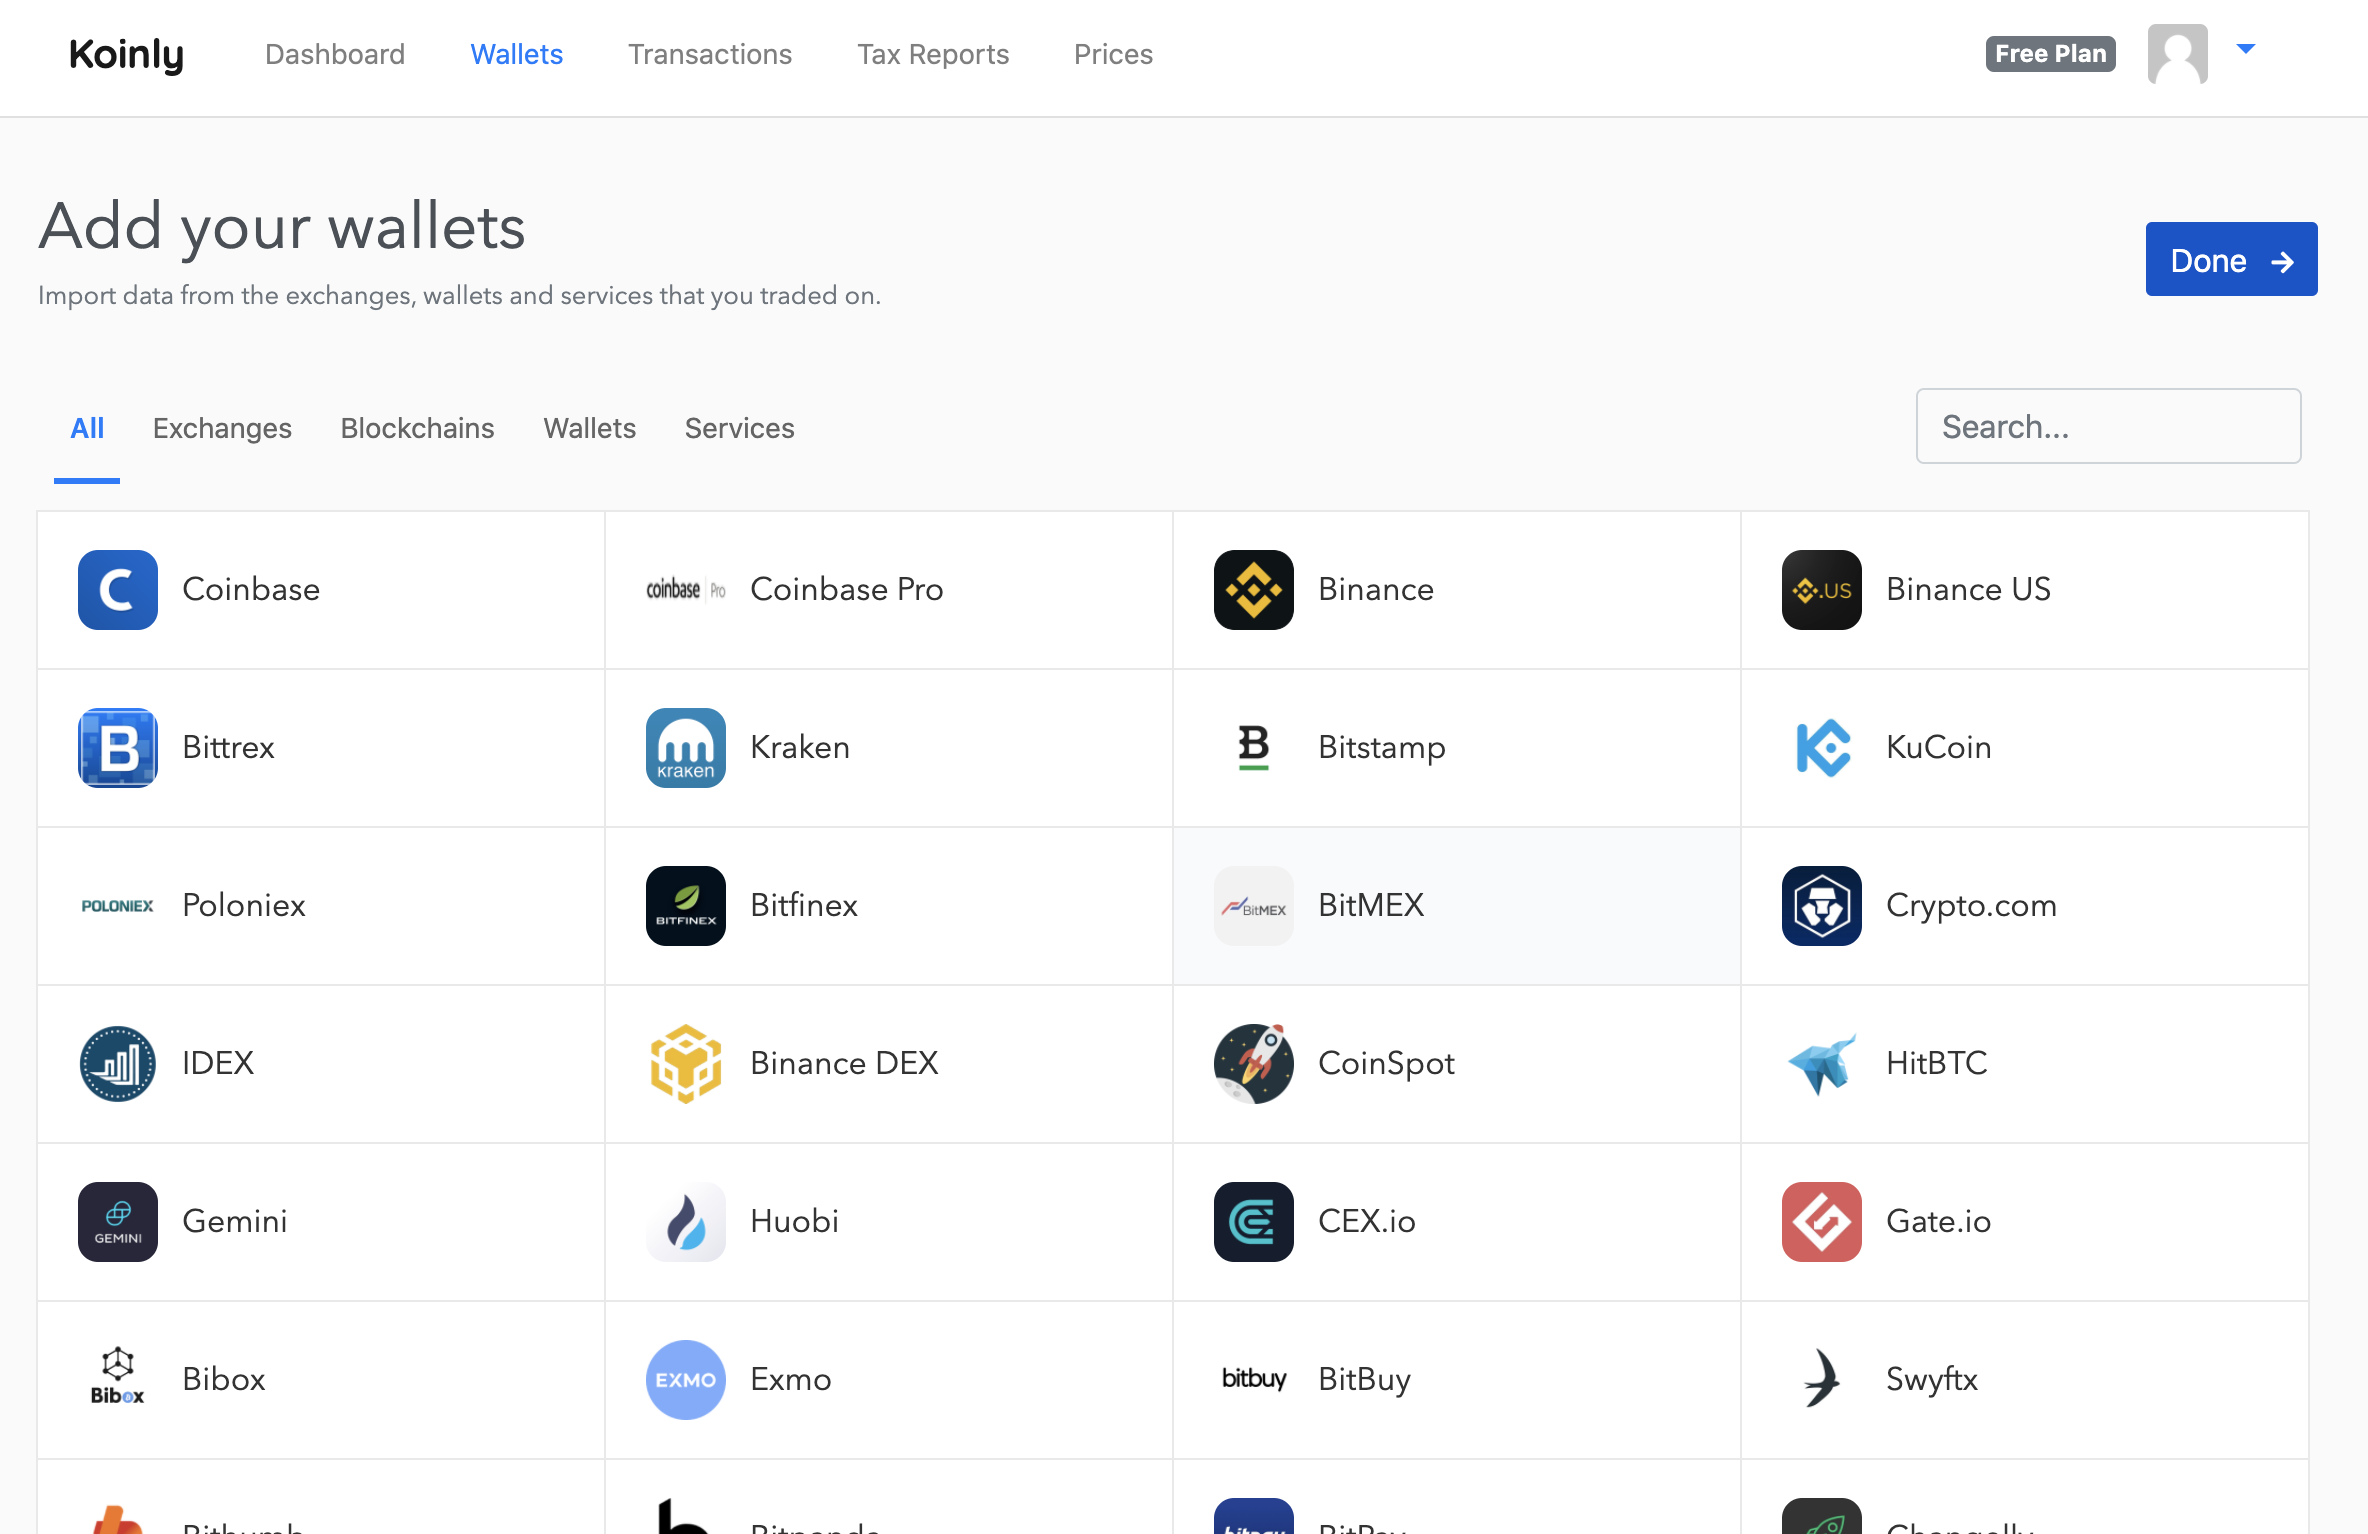Click the Crypto.com name text
Viewport: 2368px width, 1534px height.
click(x=1971, y=906)
